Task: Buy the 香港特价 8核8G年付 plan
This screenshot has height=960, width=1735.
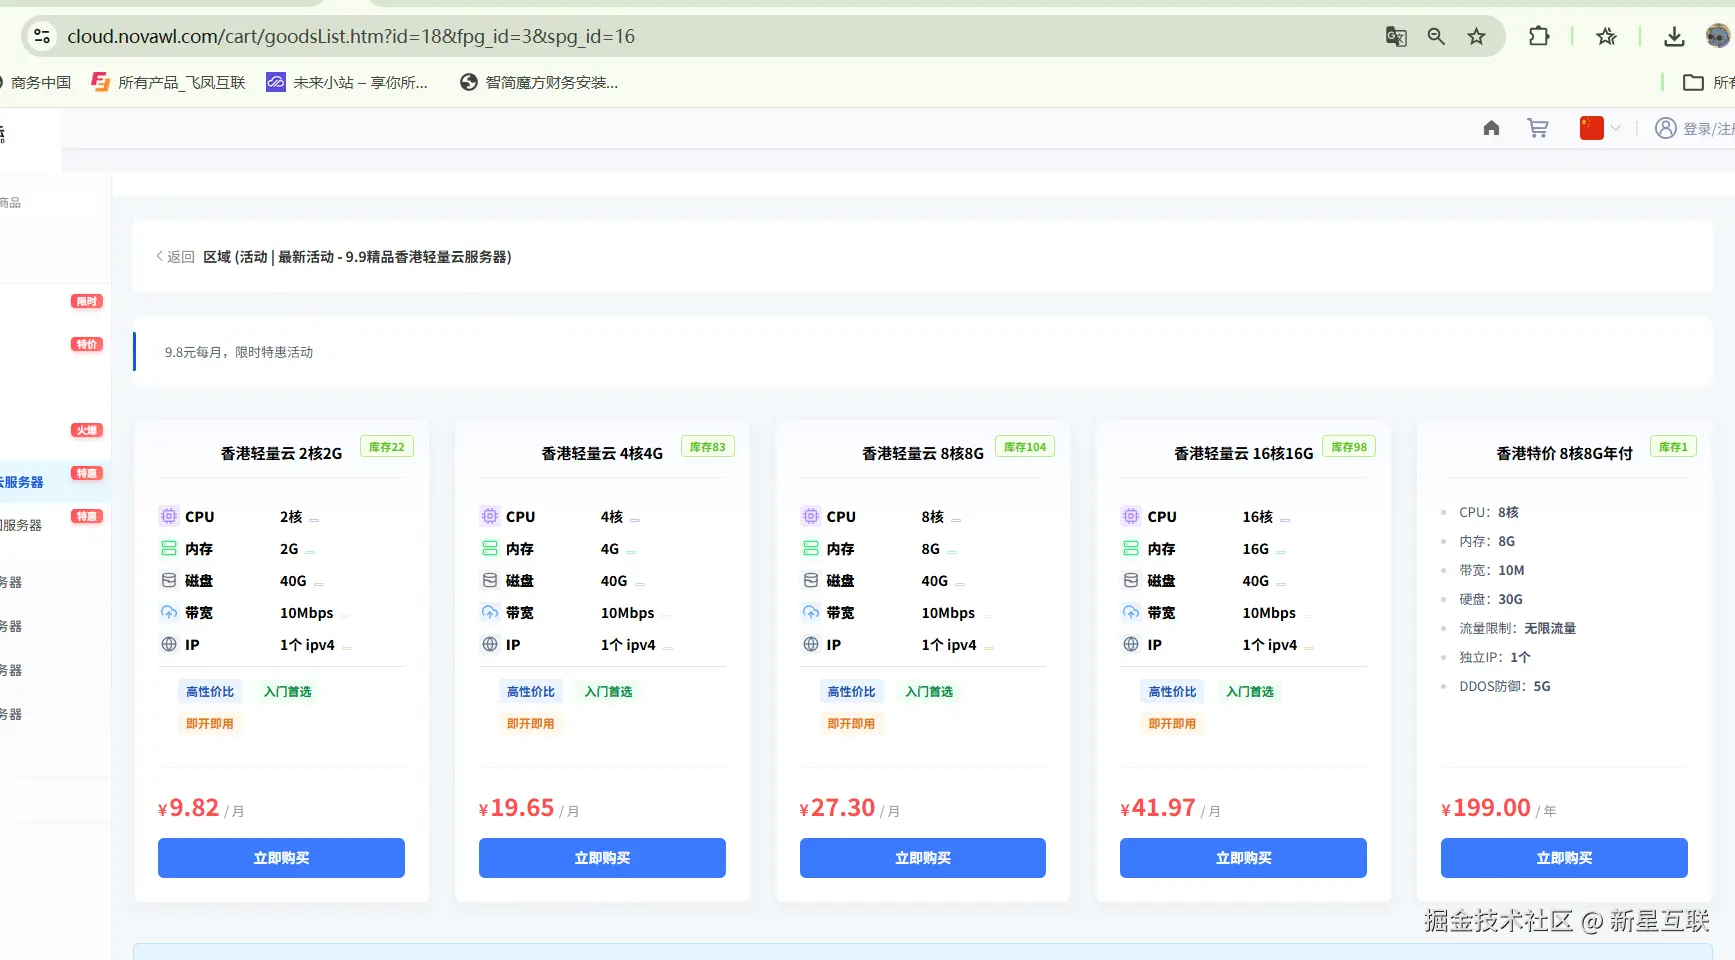Action: click(x=1564, y=858)
